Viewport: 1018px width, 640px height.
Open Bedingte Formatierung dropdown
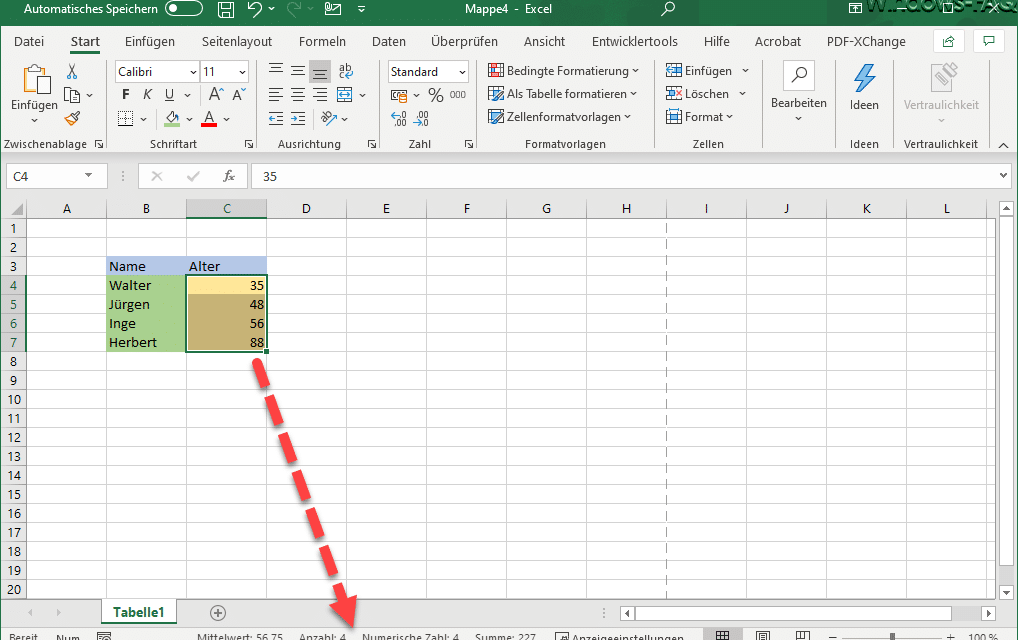(564, 71)
